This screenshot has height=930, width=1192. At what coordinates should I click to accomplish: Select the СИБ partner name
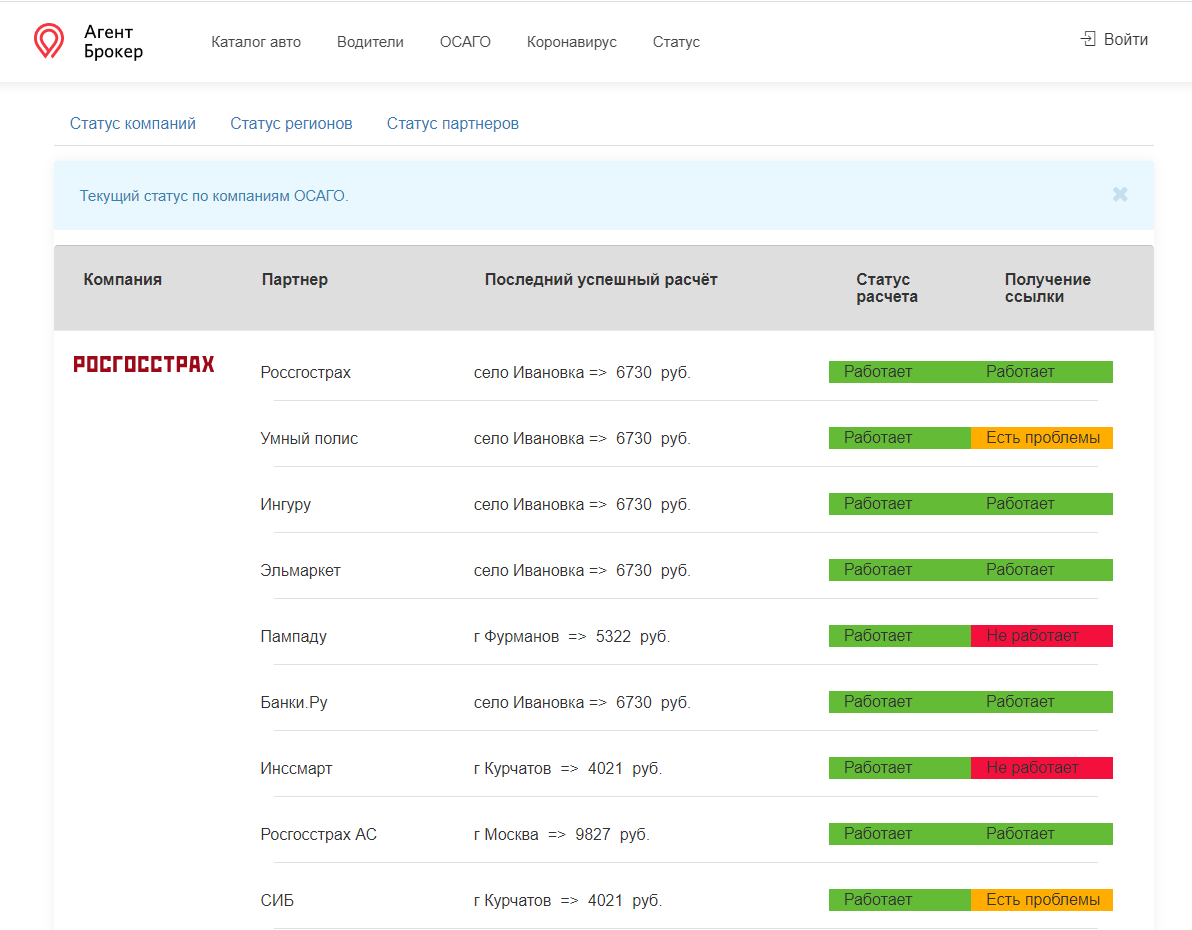tap(277, 900)
